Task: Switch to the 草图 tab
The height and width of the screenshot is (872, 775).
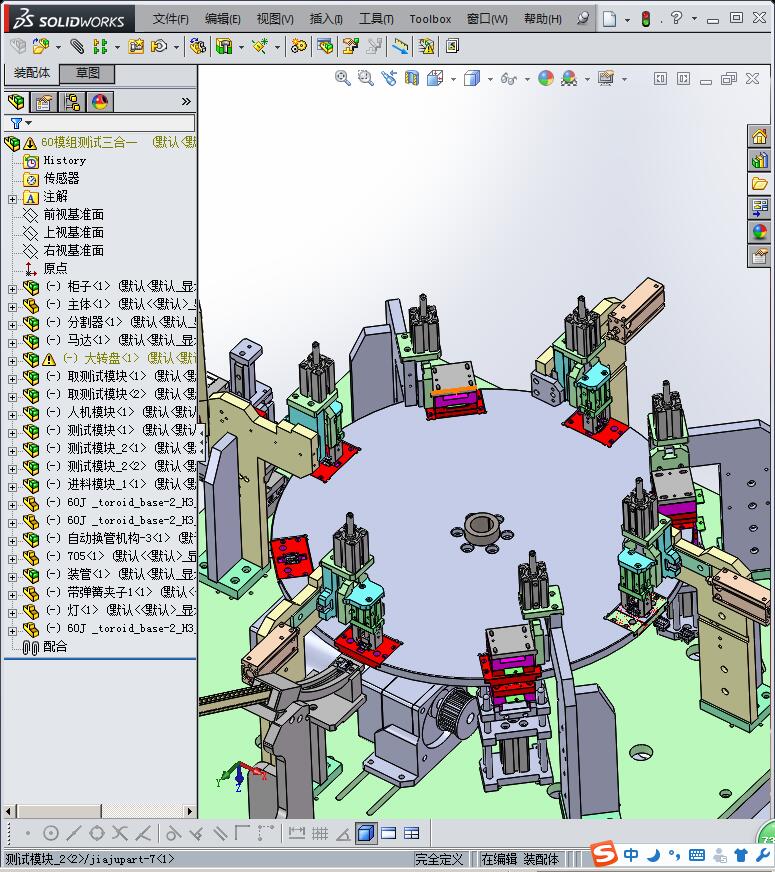Action: click(x=87, y=73)
